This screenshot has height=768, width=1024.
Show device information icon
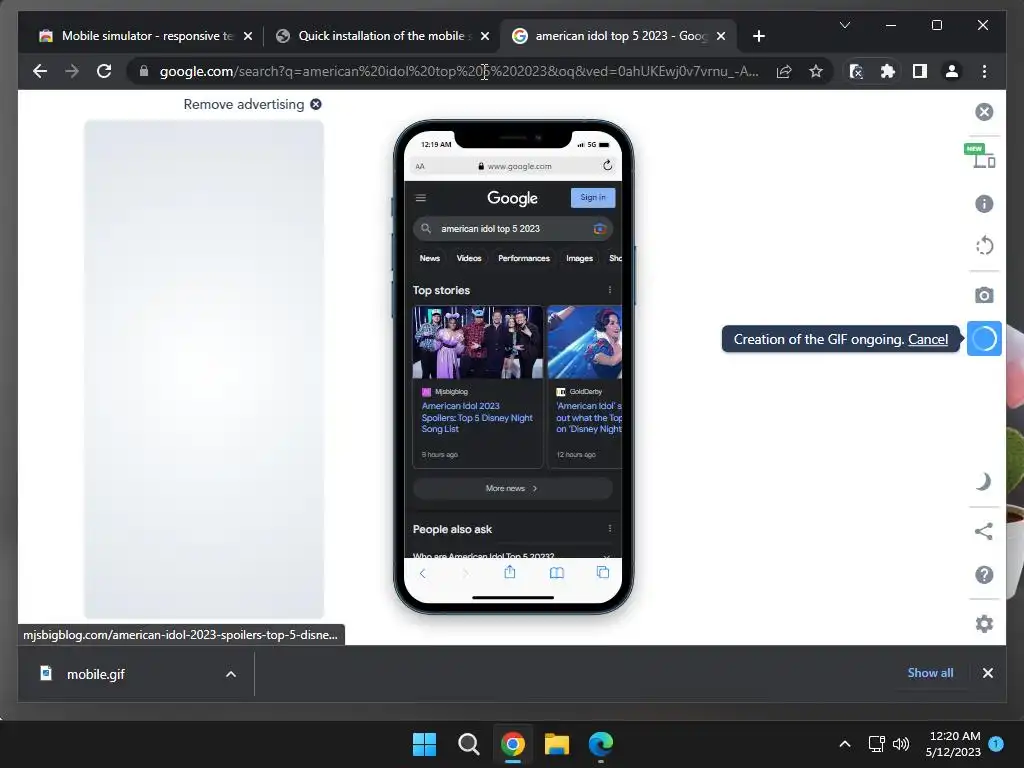[x=984, y=204]
